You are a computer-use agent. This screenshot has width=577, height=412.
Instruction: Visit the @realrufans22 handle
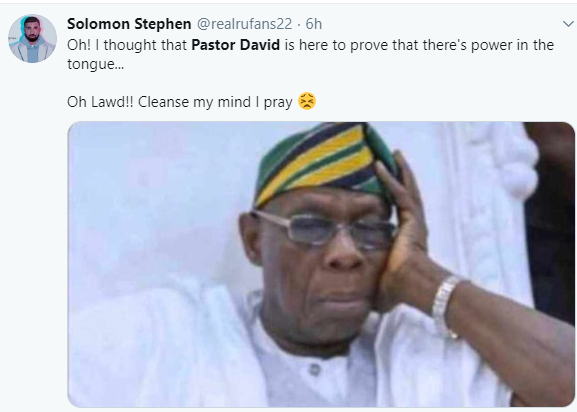pos(245,24)
